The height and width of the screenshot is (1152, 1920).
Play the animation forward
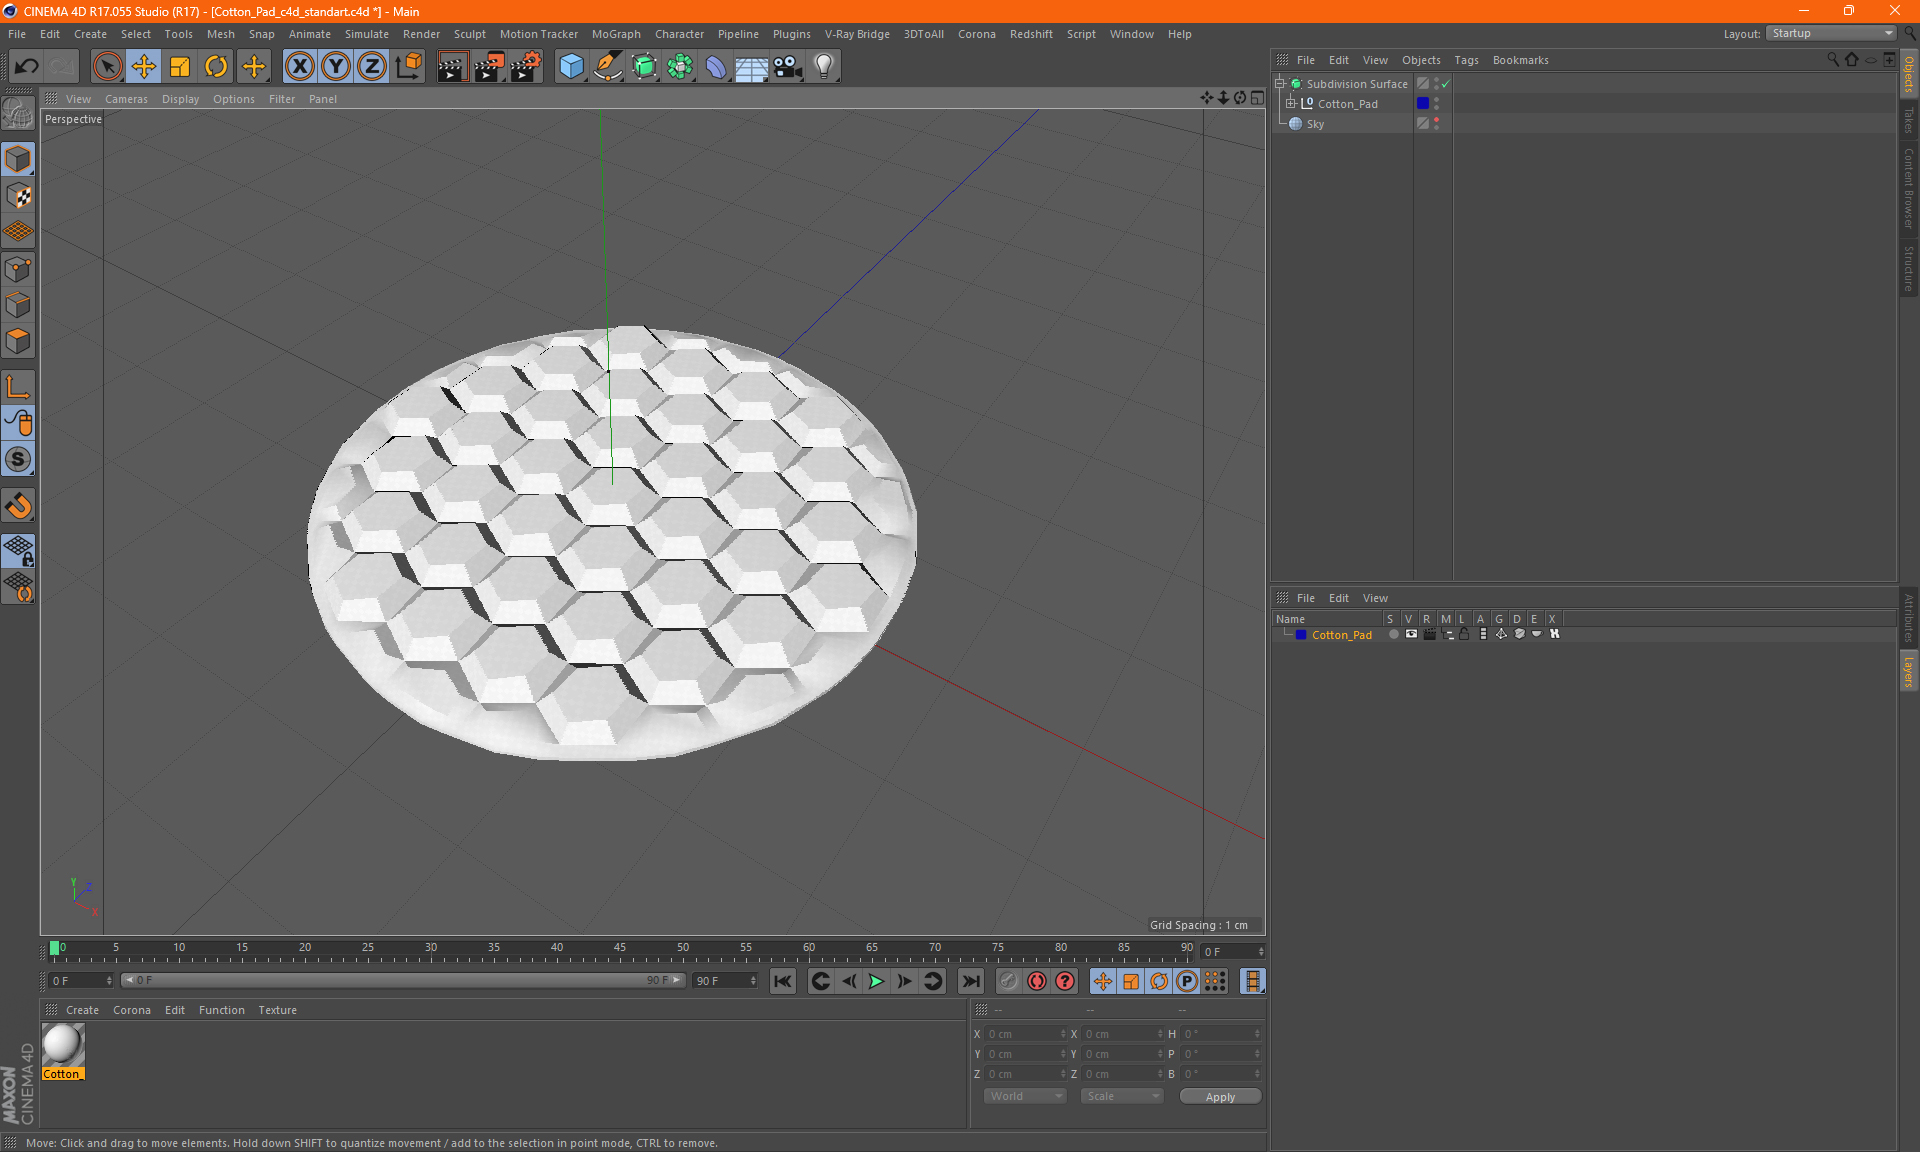coord(876,981)
